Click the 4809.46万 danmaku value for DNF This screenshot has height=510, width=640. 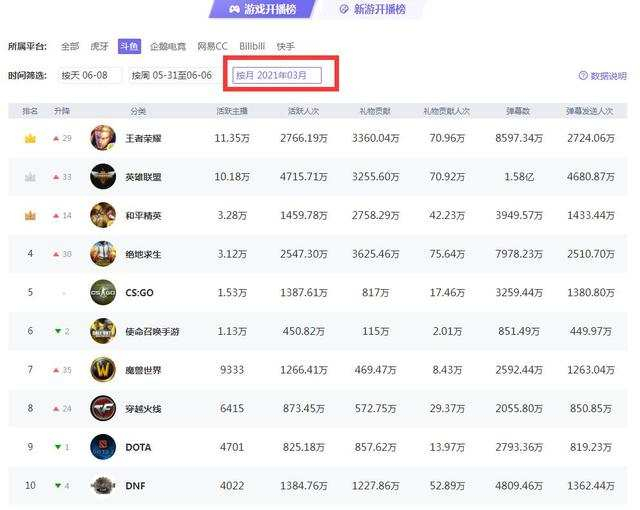point(519,486)
